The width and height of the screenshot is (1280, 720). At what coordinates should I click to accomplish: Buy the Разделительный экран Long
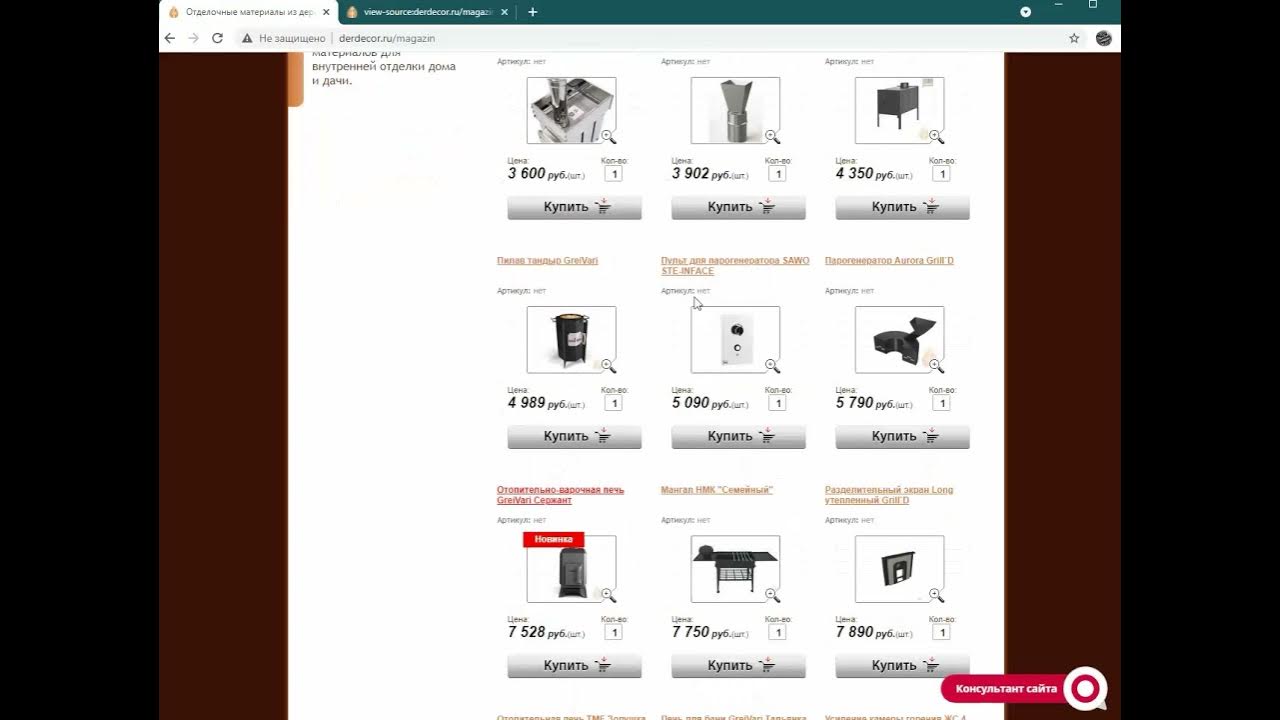point(902,665)
